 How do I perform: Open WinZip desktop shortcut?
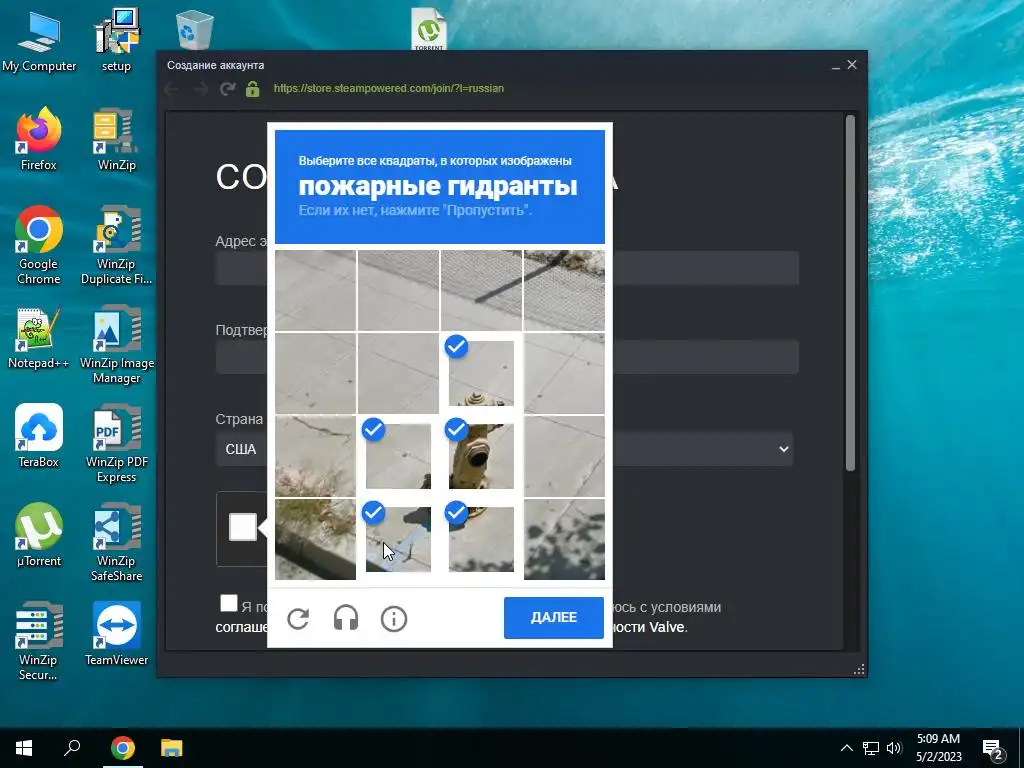[x=116, y=138]
